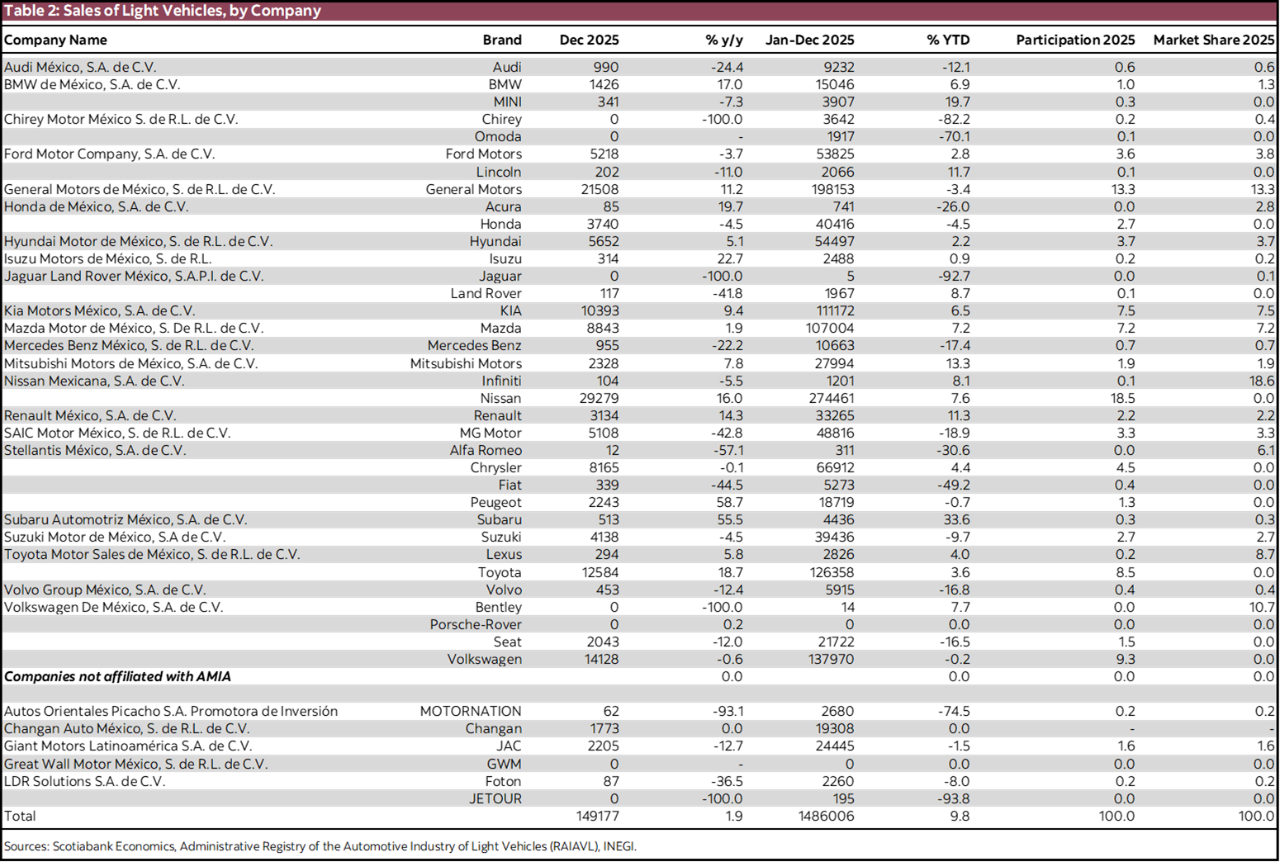1280x862 pixels.
Task: Select the Alfa Romeo brand cell
Action: (x=485, y=450)
